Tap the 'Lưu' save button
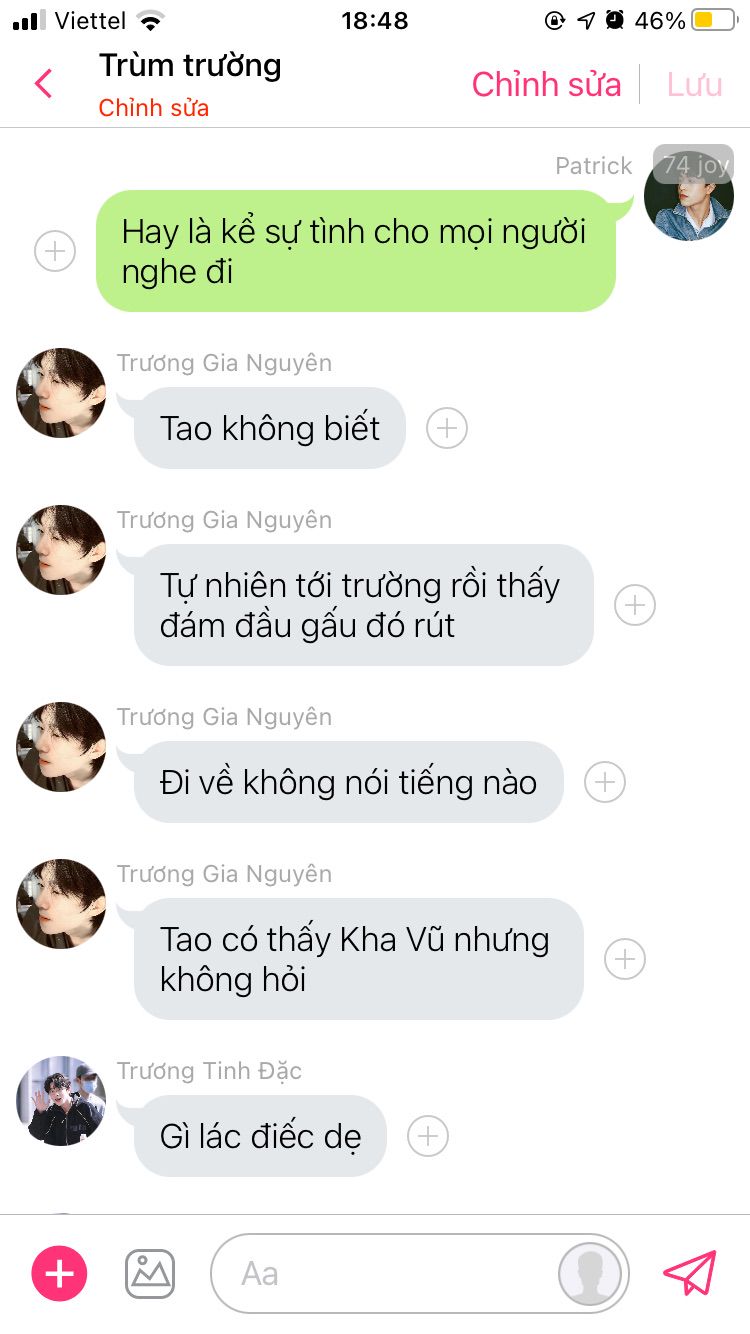Image resolution: width=750 pixels, height=1334 pixels. [x=695, y=85]
